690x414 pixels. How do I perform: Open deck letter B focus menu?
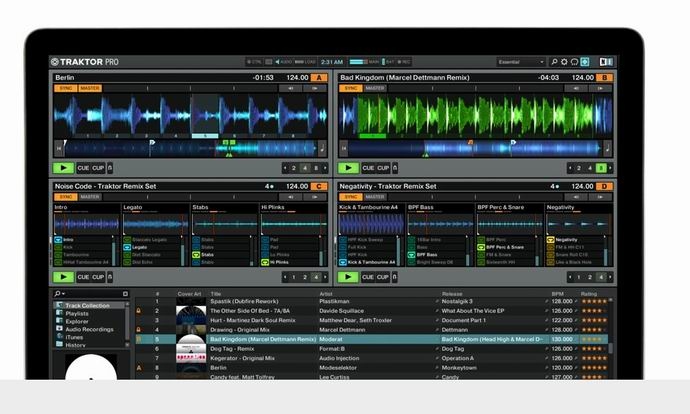point(604,77)
